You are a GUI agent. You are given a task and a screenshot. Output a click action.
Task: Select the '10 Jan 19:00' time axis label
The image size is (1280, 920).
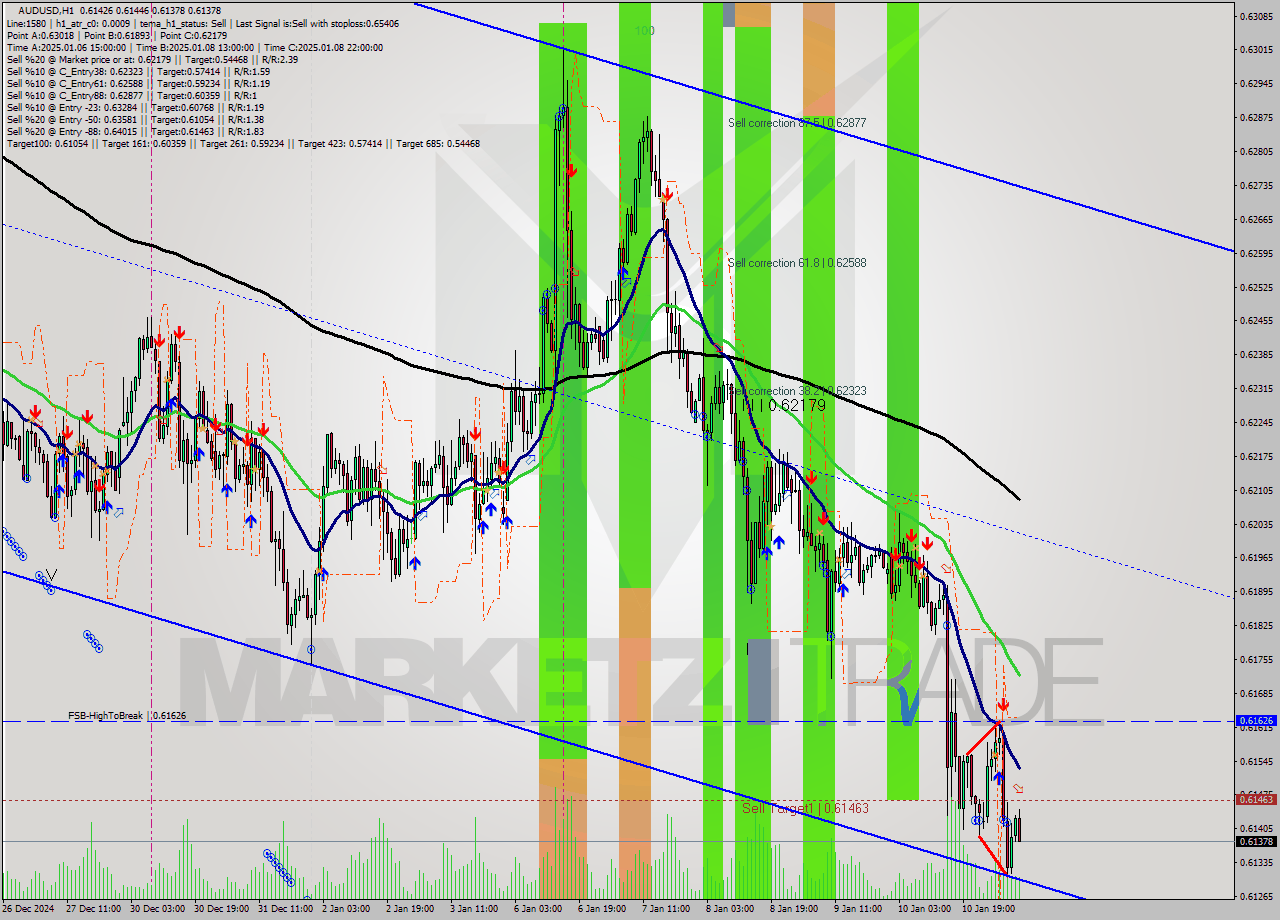990,910
